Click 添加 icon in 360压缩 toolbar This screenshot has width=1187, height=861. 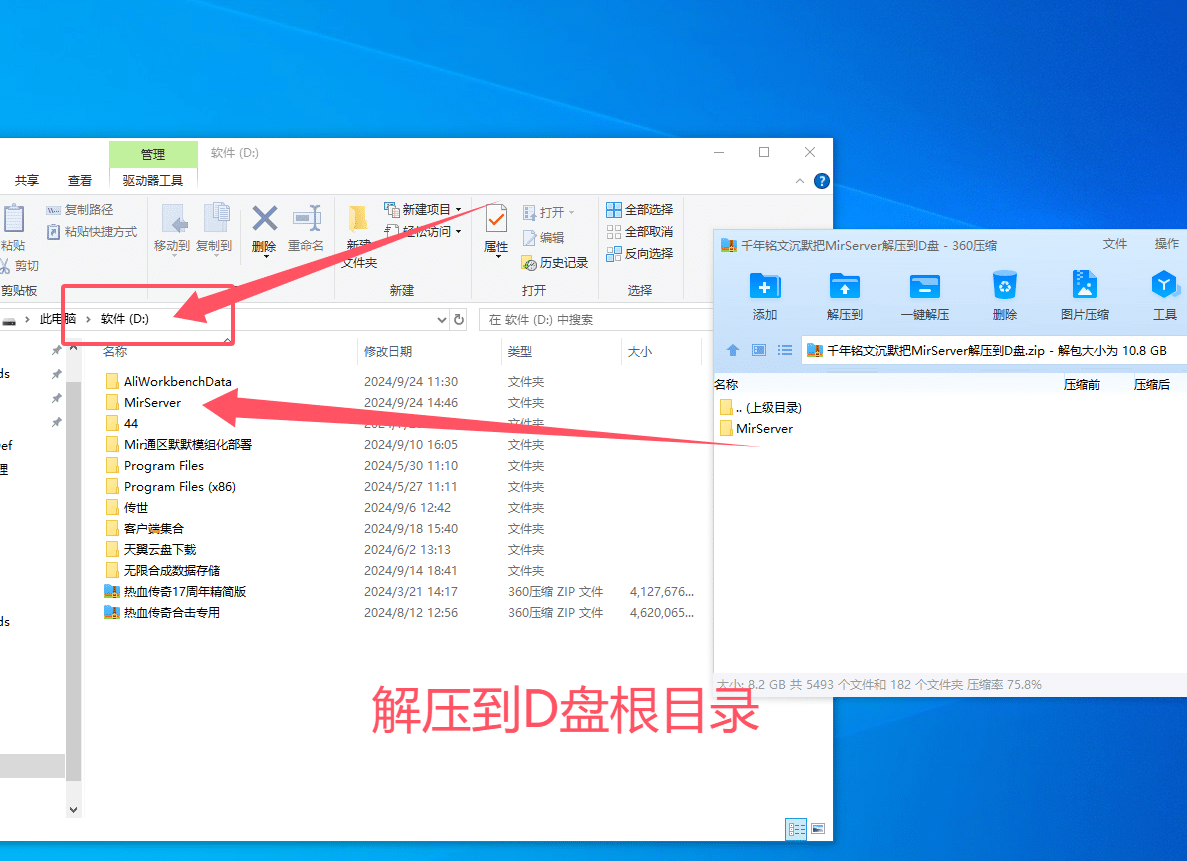(x=765, y=286)
